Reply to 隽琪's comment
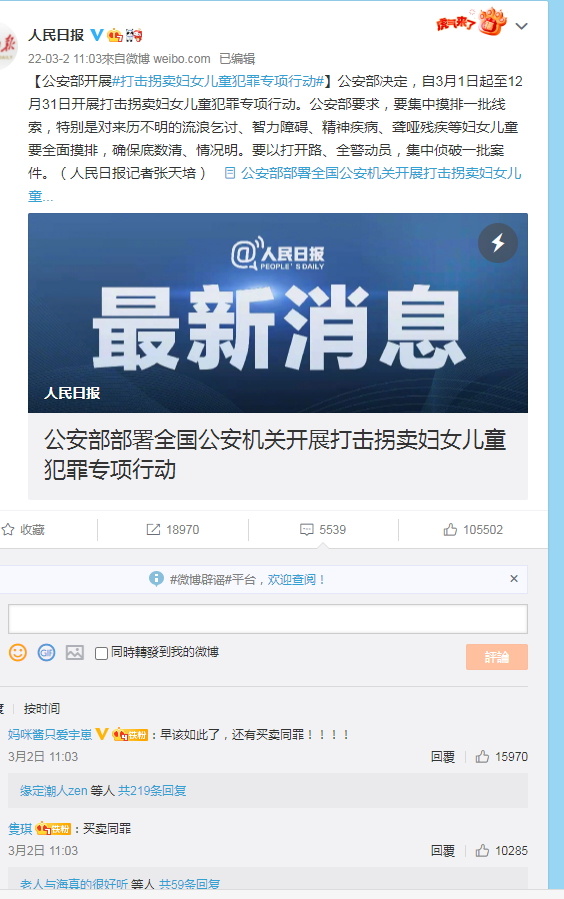Screen dimensions: 564x899 coord(442,851)
